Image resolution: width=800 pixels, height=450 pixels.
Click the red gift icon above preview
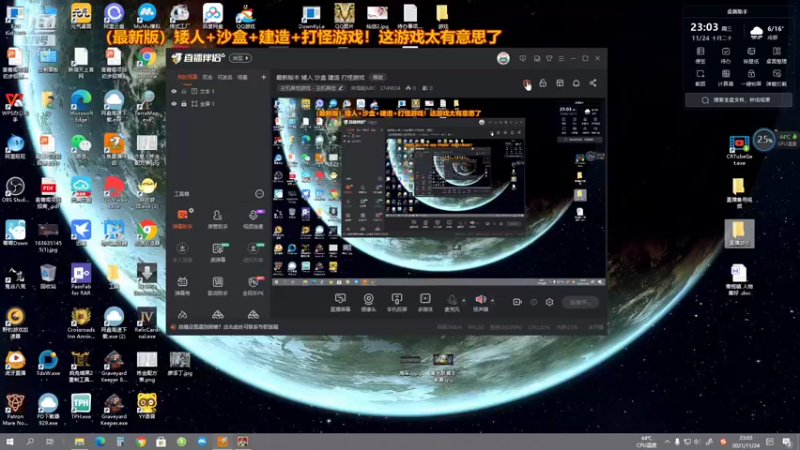(526, 83)
